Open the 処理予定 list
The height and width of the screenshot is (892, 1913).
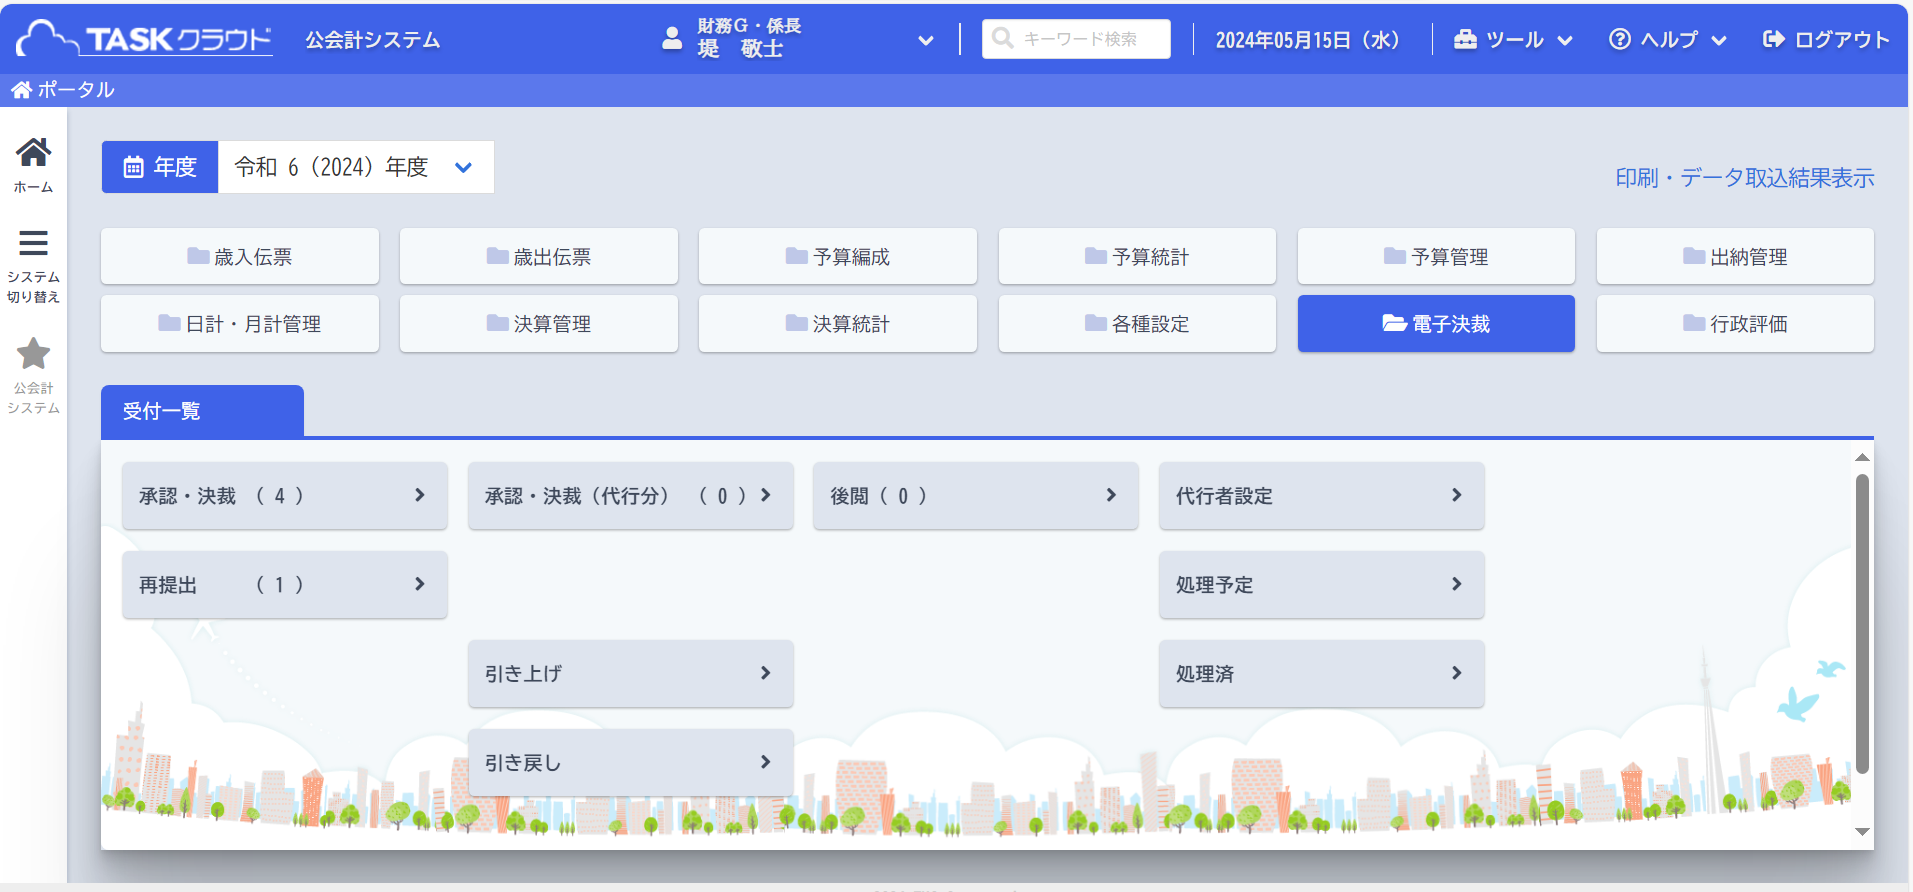1322,584
